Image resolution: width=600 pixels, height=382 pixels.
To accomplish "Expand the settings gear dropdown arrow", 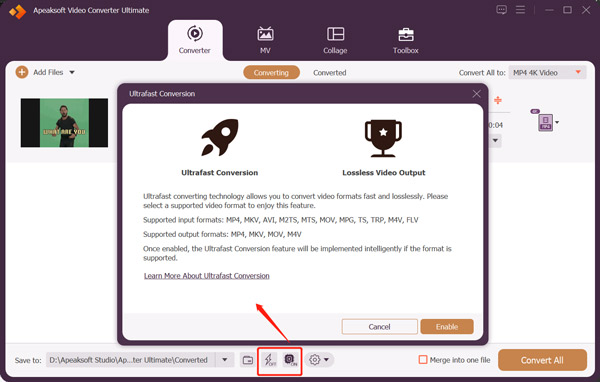I will click(326, 360).
